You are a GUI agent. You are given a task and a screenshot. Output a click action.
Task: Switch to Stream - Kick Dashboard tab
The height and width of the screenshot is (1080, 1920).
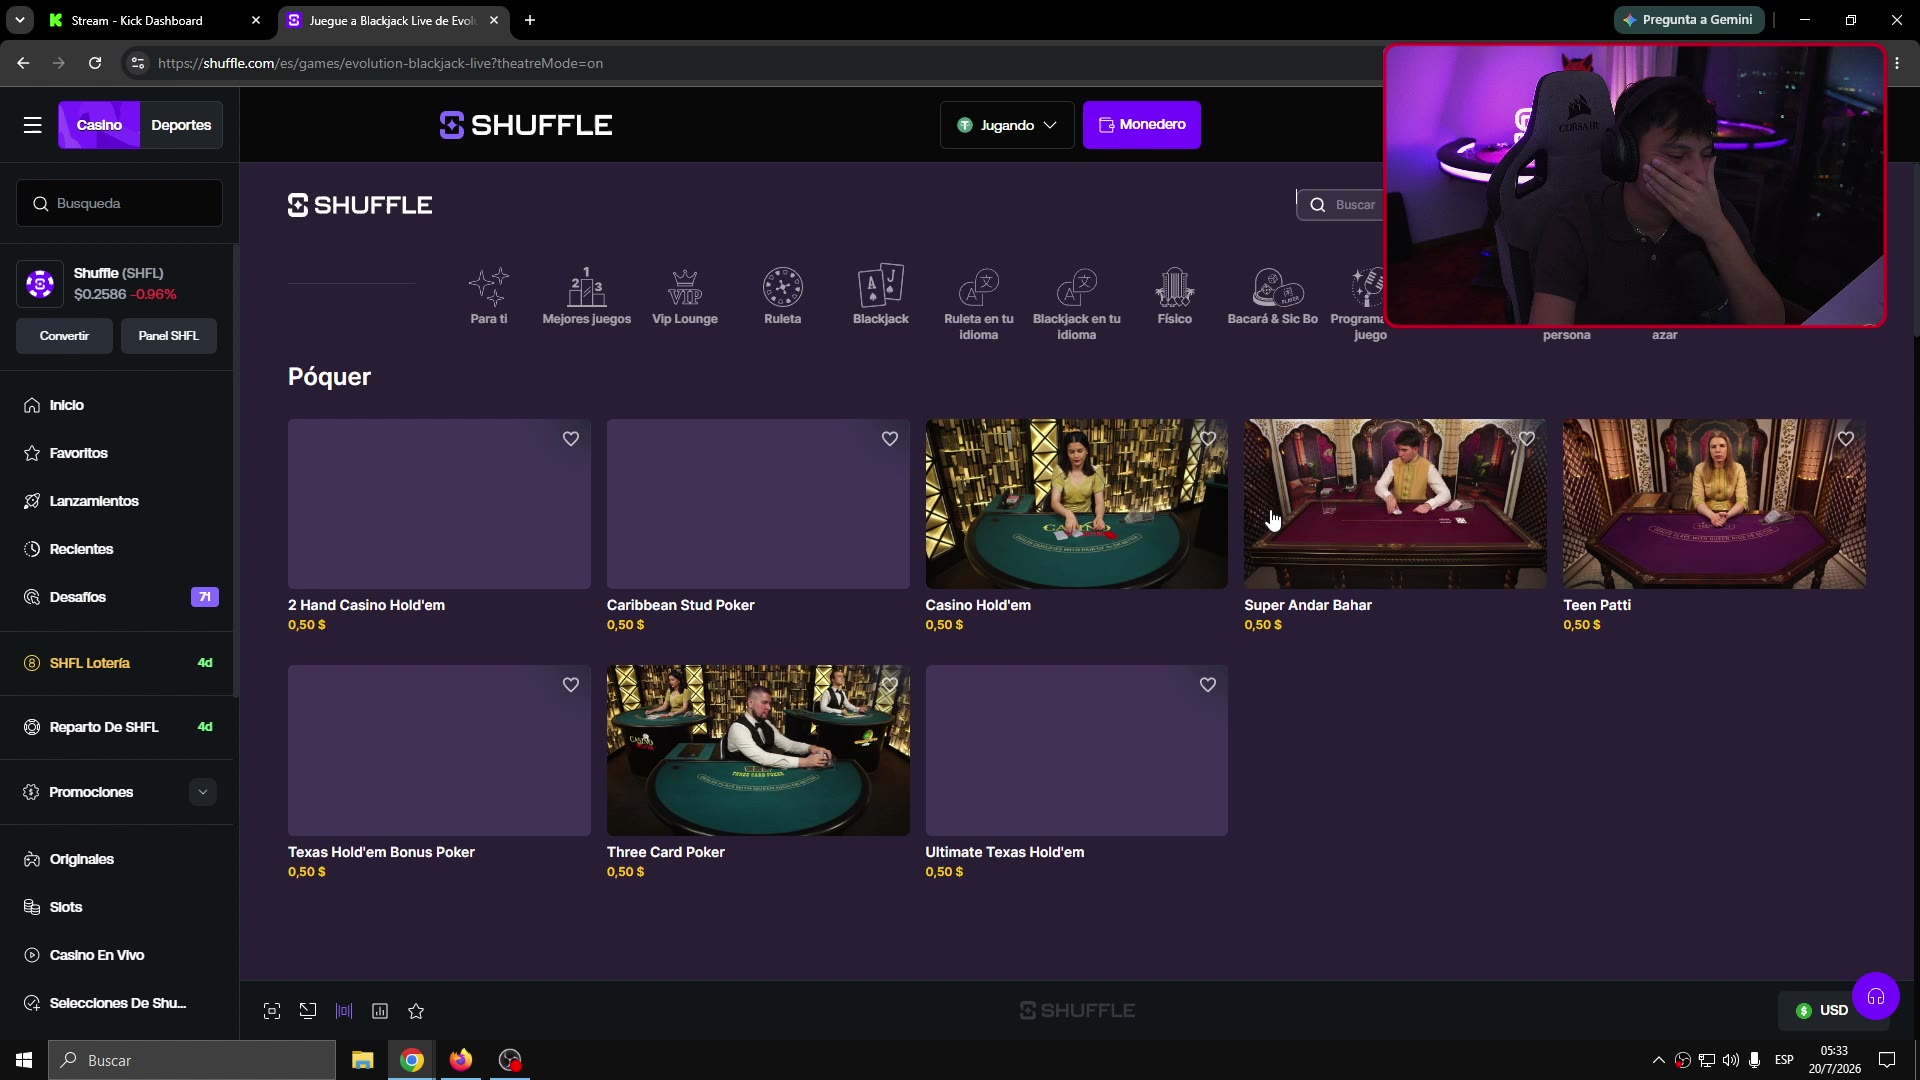156,20
